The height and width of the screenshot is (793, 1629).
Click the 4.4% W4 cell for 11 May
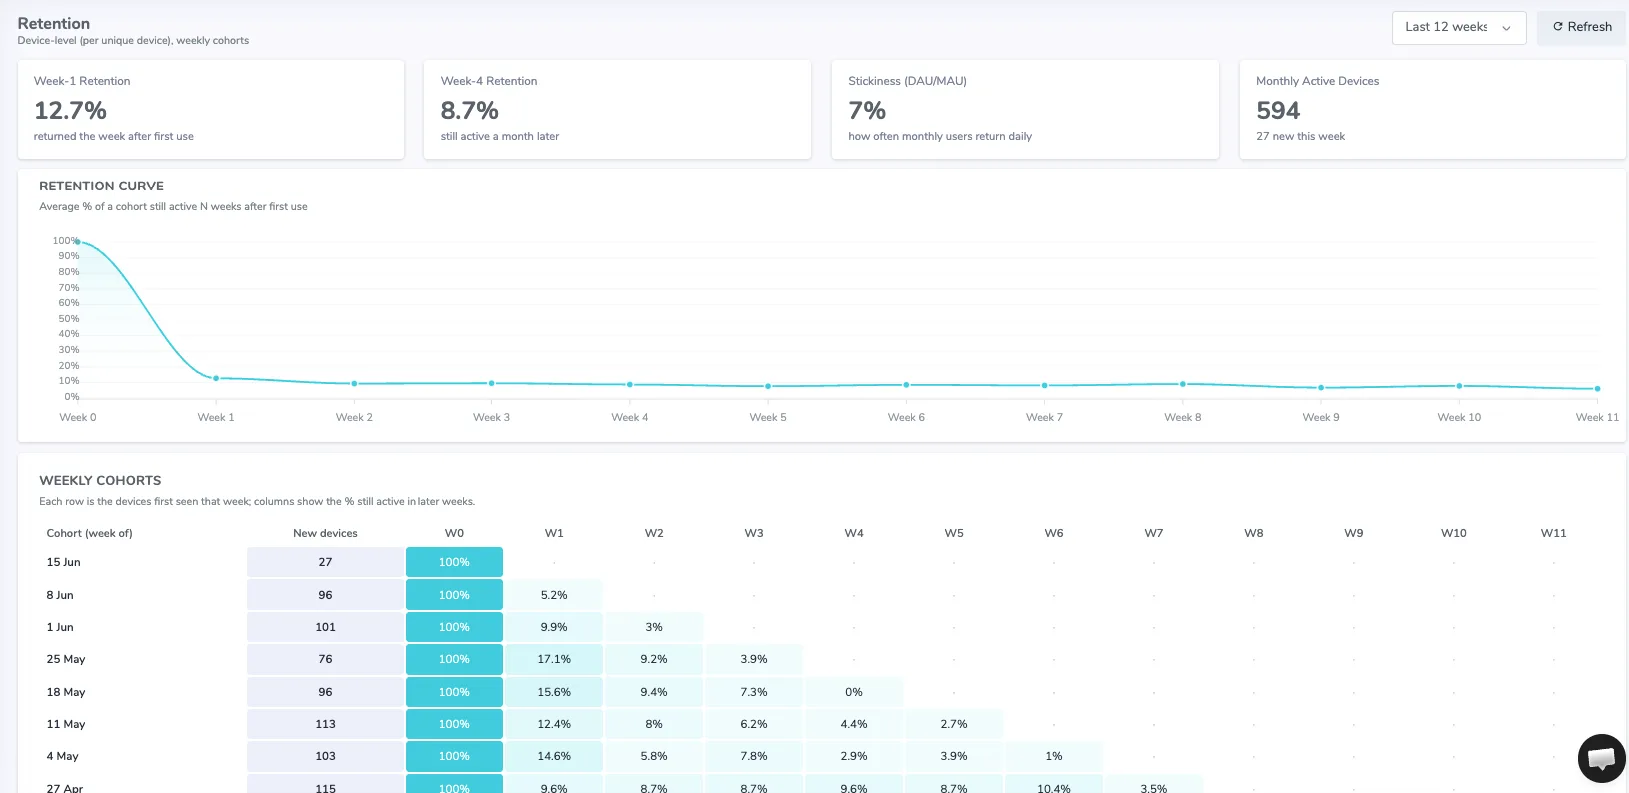coord(854,724)
